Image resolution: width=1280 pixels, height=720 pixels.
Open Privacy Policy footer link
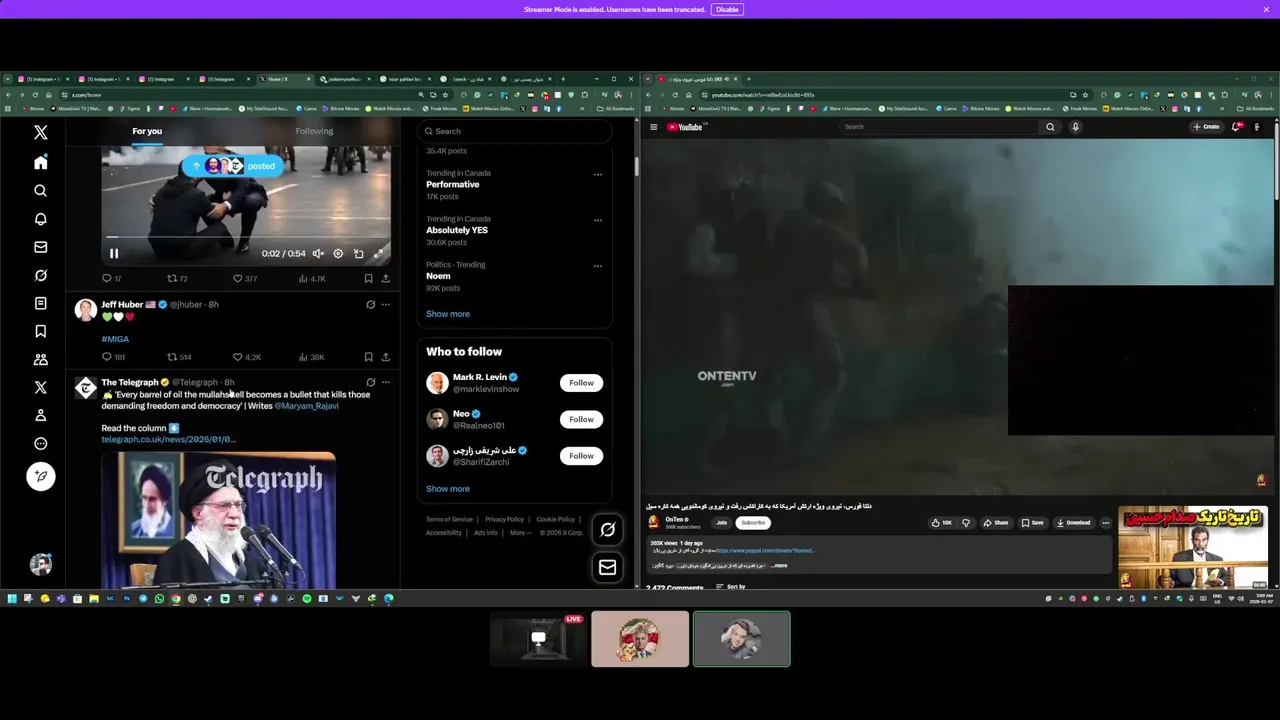504,520
